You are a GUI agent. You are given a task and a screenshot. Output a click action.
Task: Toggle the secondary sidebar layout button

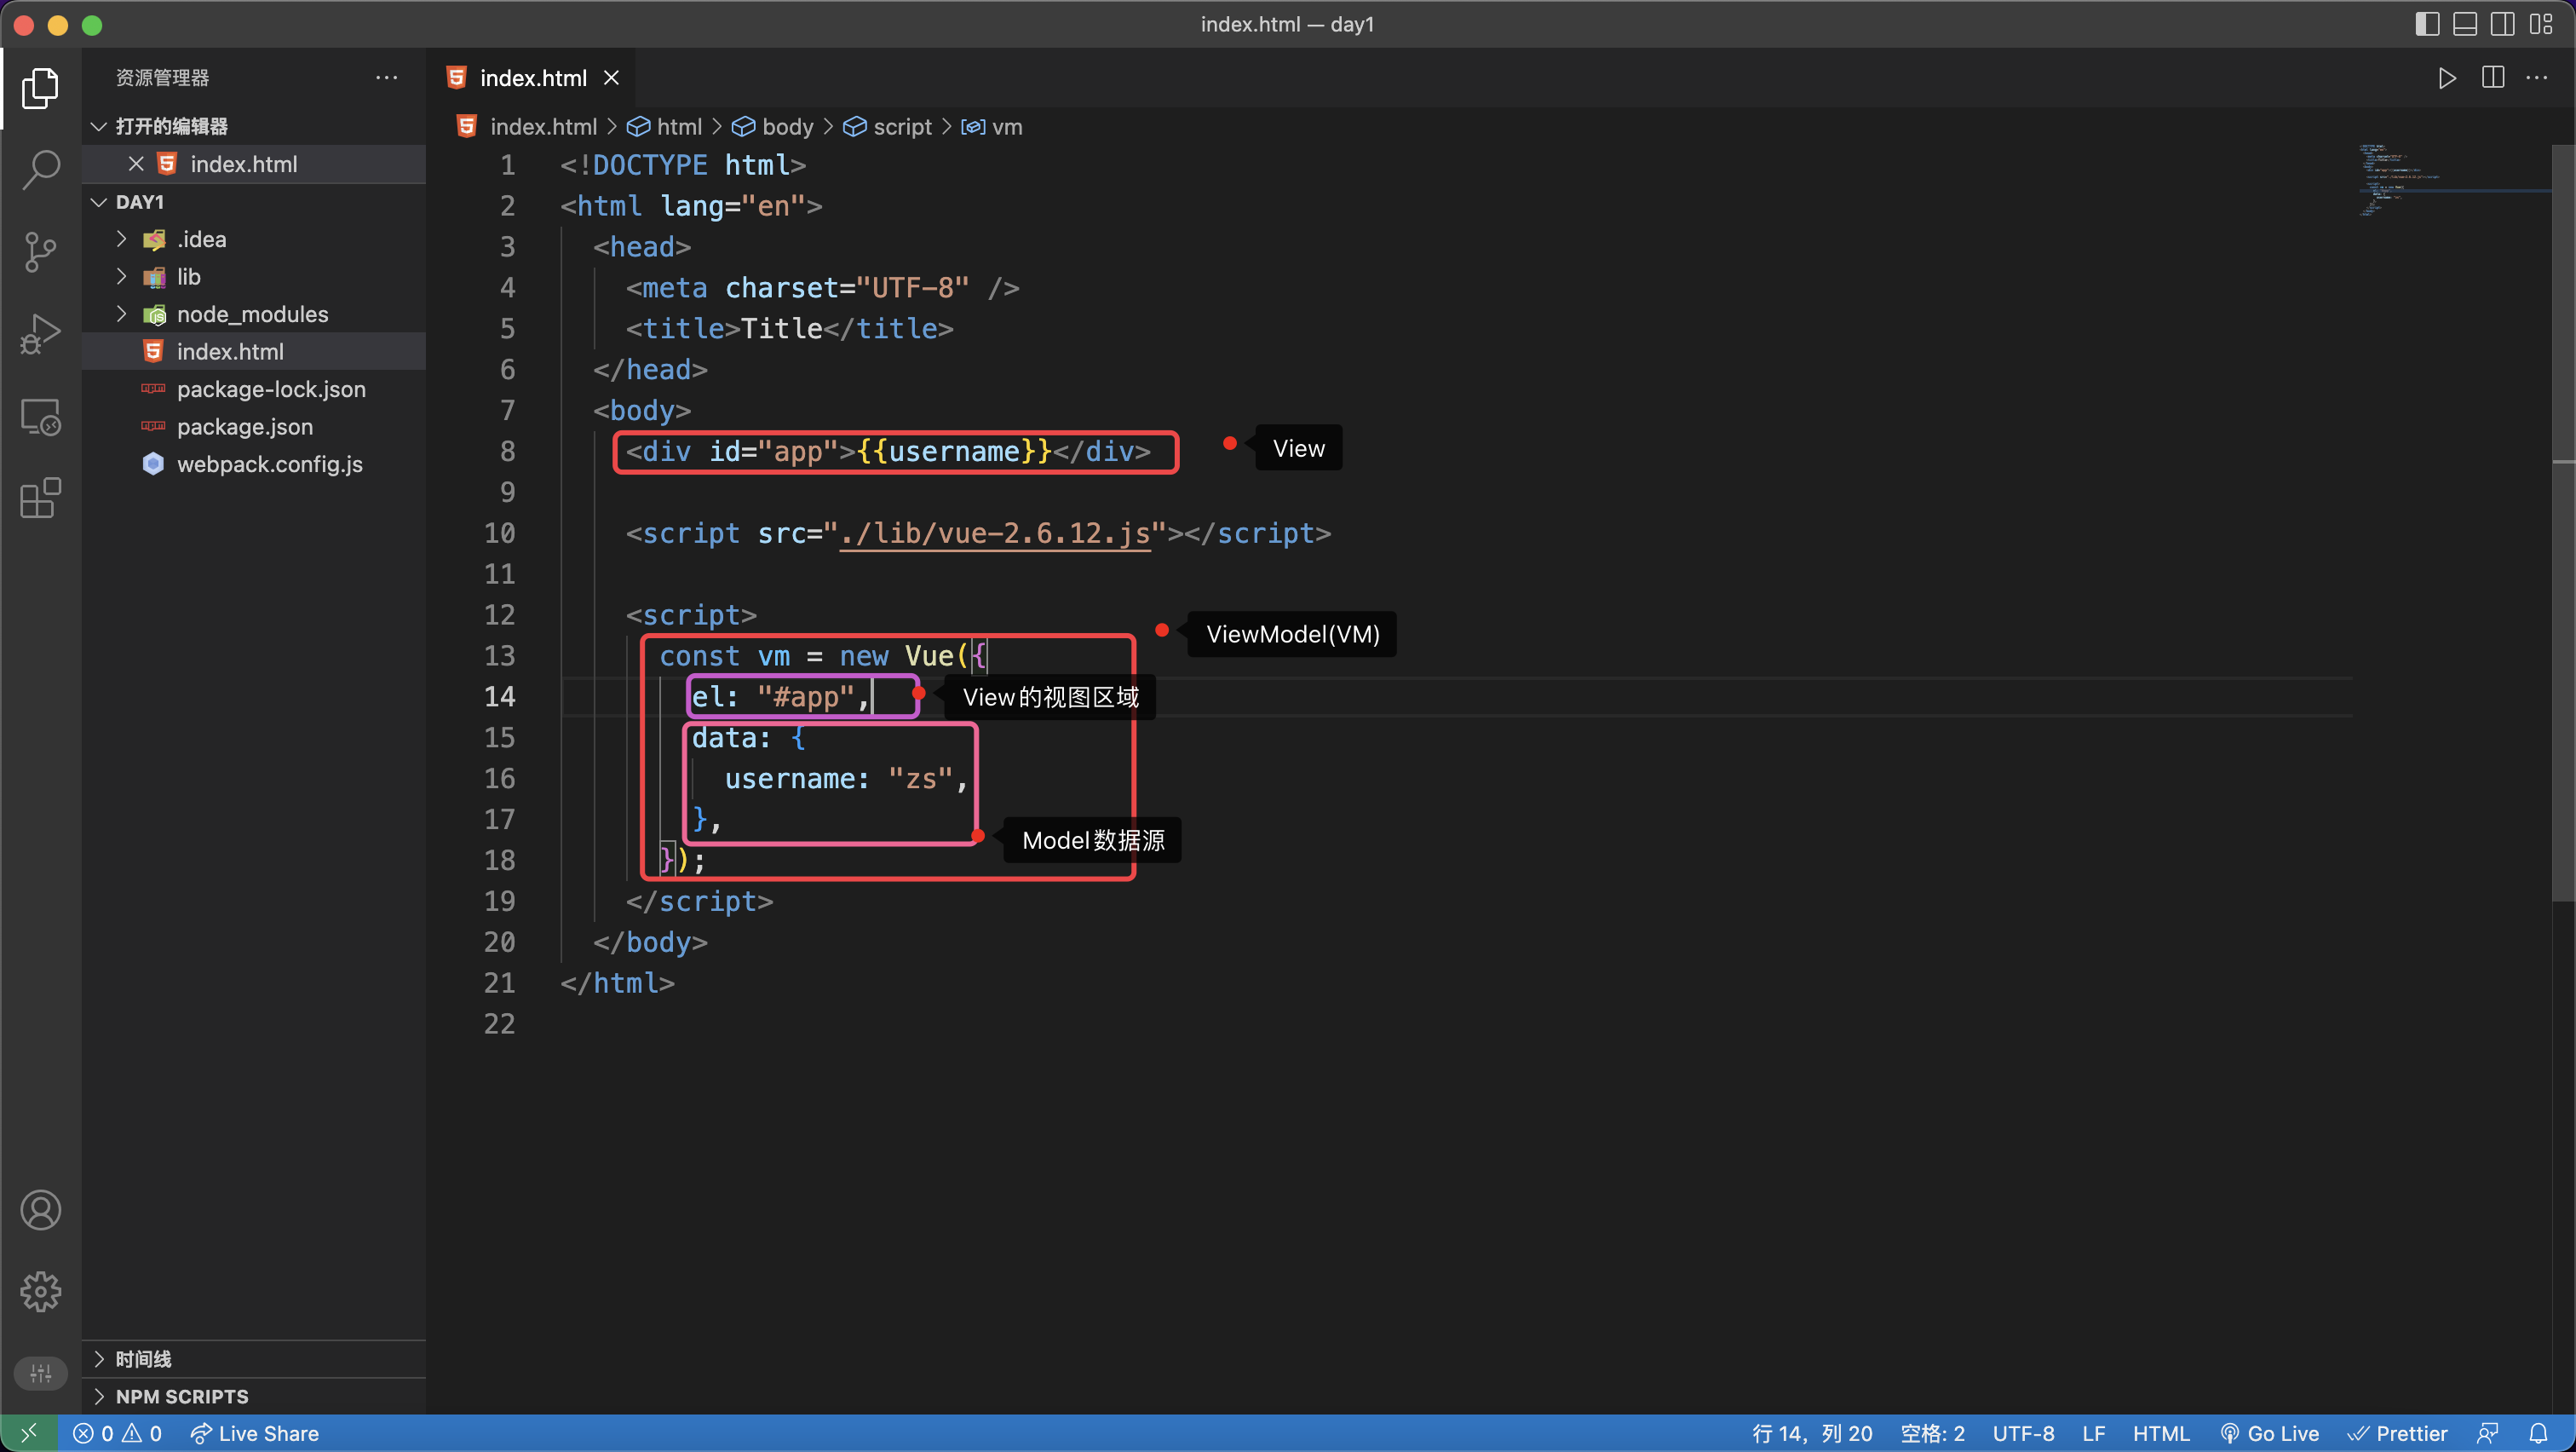(x=2503, y=24)
